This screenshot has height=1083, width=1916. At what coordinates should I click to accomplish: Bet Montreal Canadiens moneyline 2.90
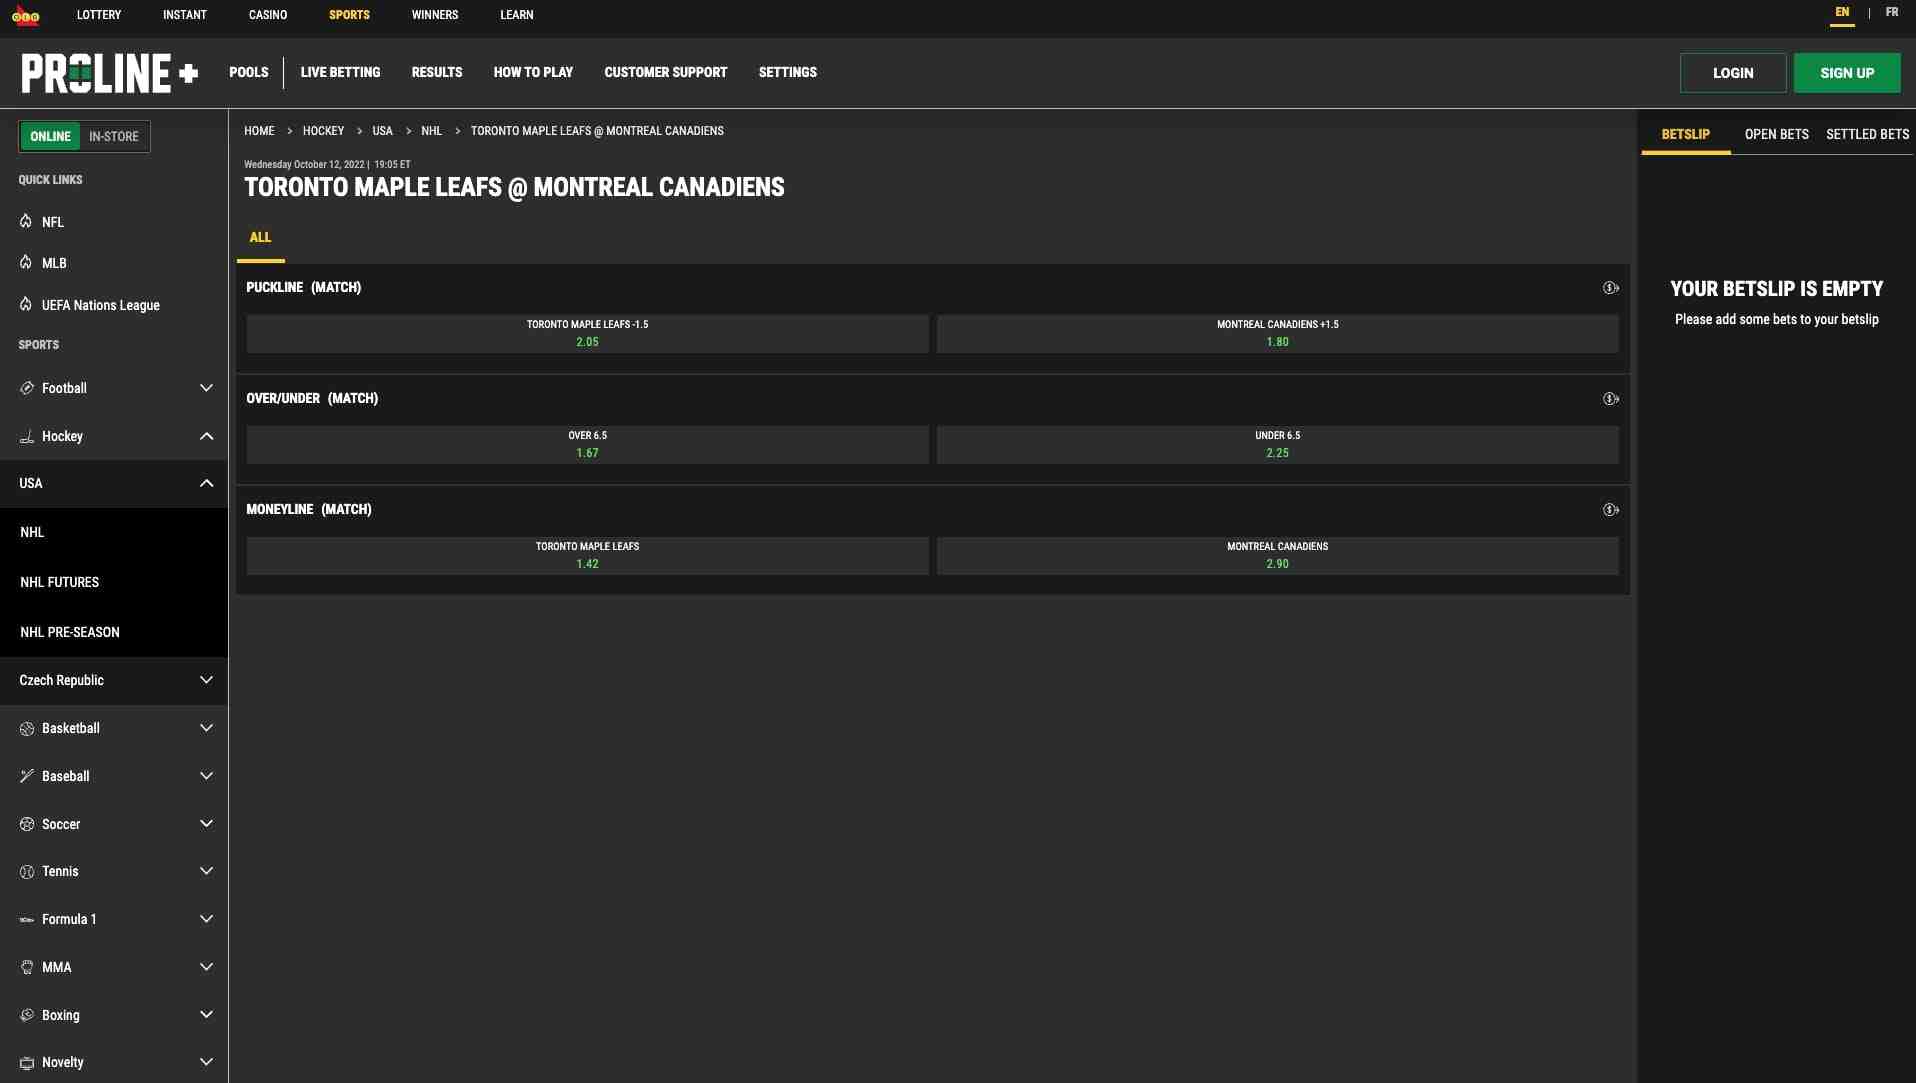pos(1277,556)
